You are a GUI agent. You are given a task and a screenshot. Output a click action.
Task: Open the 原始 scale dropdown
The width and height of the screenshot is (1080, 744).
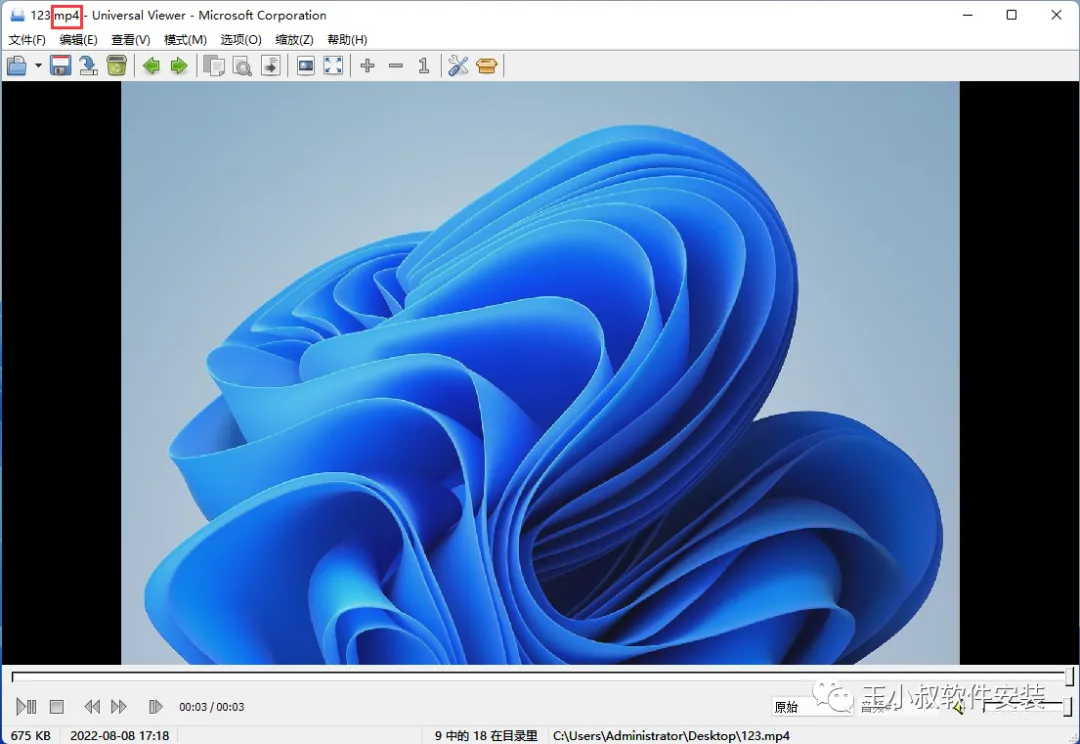(811, 707)
